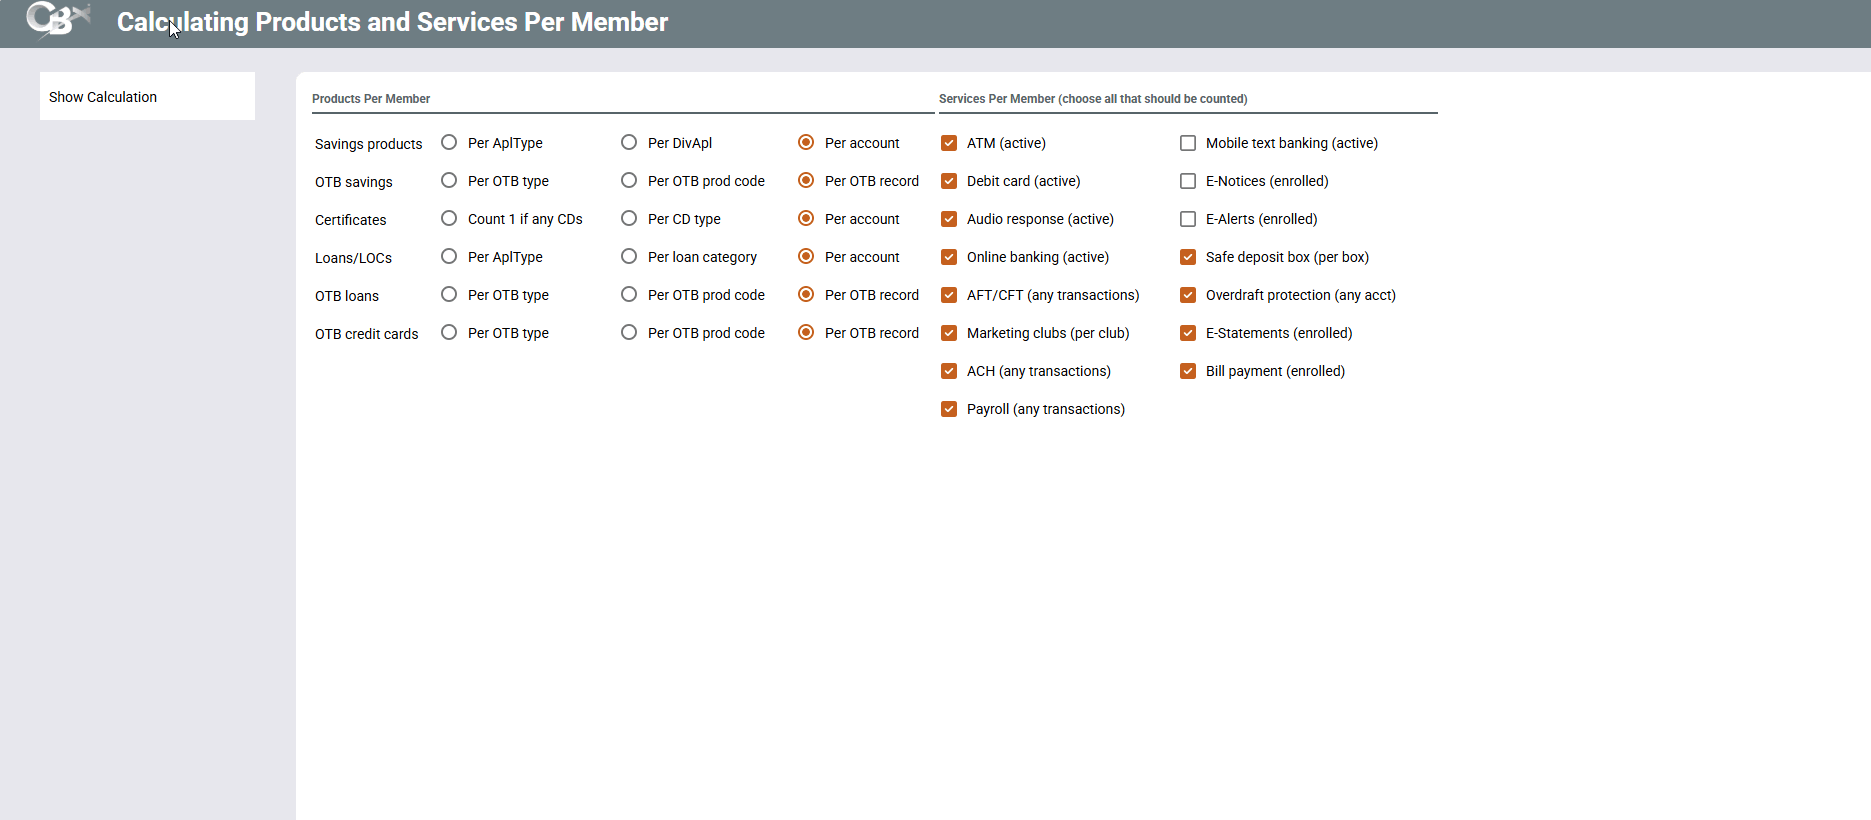Select Per OTB type for OTB savings
Viewport: 1871px width, 820px height.
click(x=449, y=181)
